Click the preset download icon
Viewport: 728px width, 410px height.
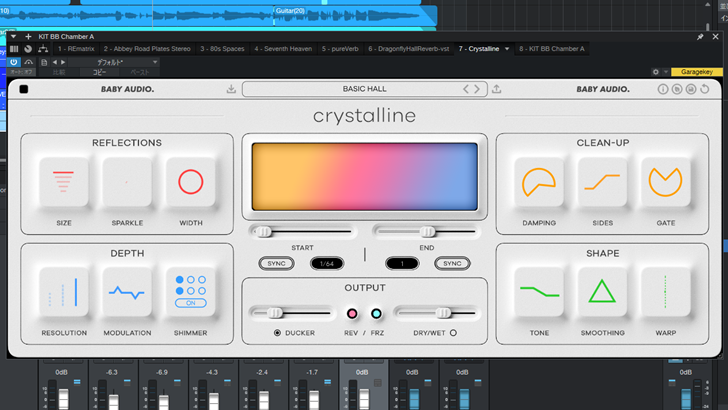[231, 89]
